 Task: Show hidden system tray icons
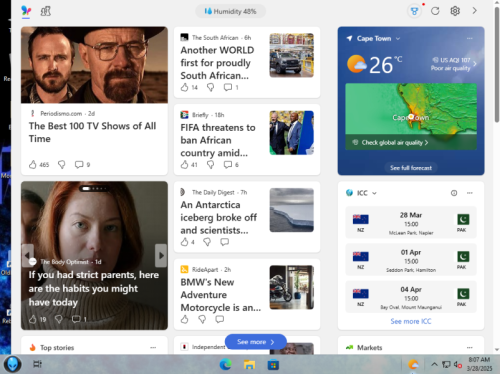coord(434,364)
